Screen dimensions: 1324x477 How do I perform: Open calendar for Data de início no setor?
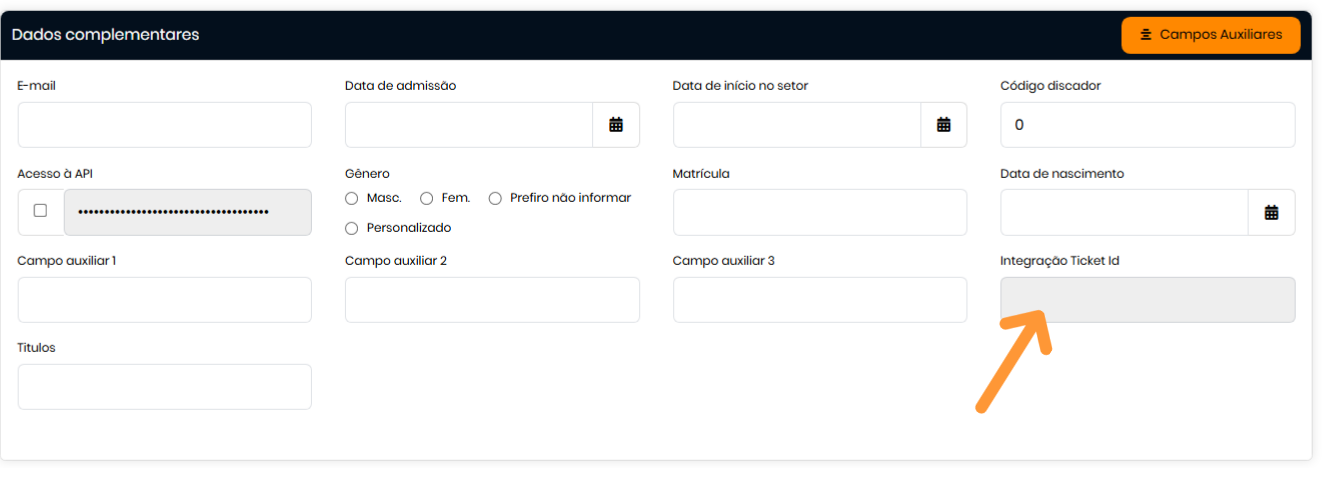click(943, 125)
